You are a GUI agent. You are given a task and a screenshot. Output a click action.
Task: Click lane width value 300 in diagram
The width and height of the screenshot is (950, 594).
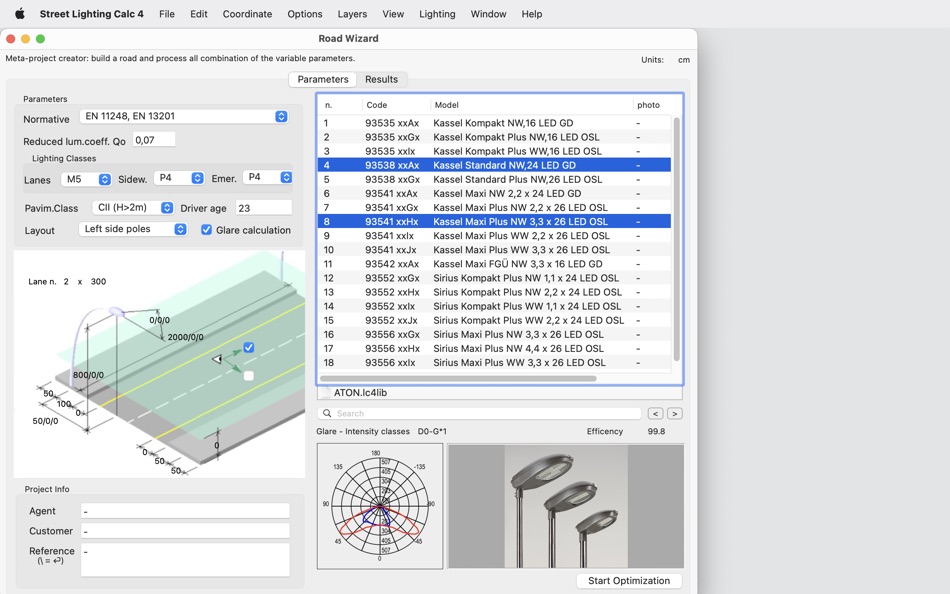pos(98,281)
